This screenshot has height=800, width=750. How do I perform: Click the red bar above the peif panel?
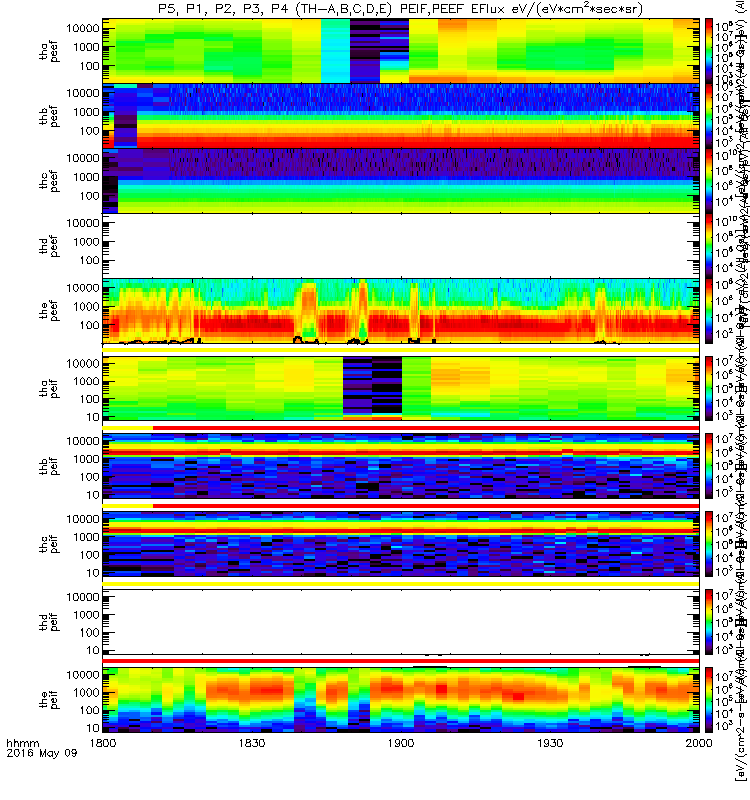click(401, 661)
